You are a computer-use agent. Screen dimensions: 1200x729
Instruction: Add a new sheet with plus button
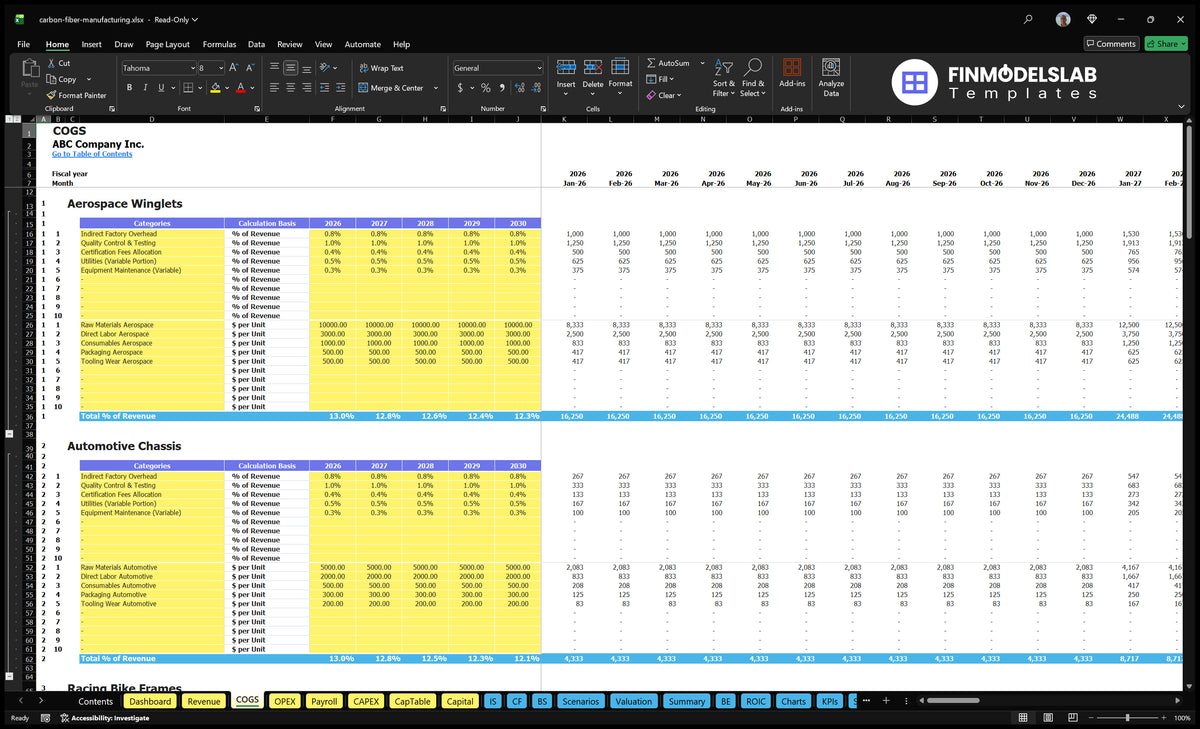pos(885,701)
